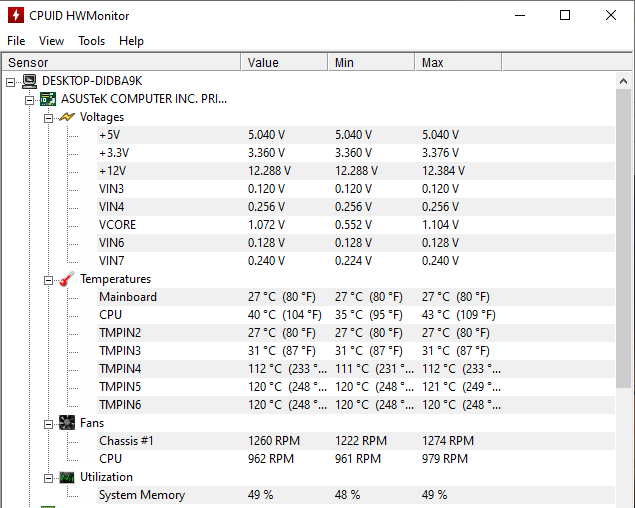Click the Voltages lightning bolt icon
635x508 pixels.
click(x=67, y=117)
